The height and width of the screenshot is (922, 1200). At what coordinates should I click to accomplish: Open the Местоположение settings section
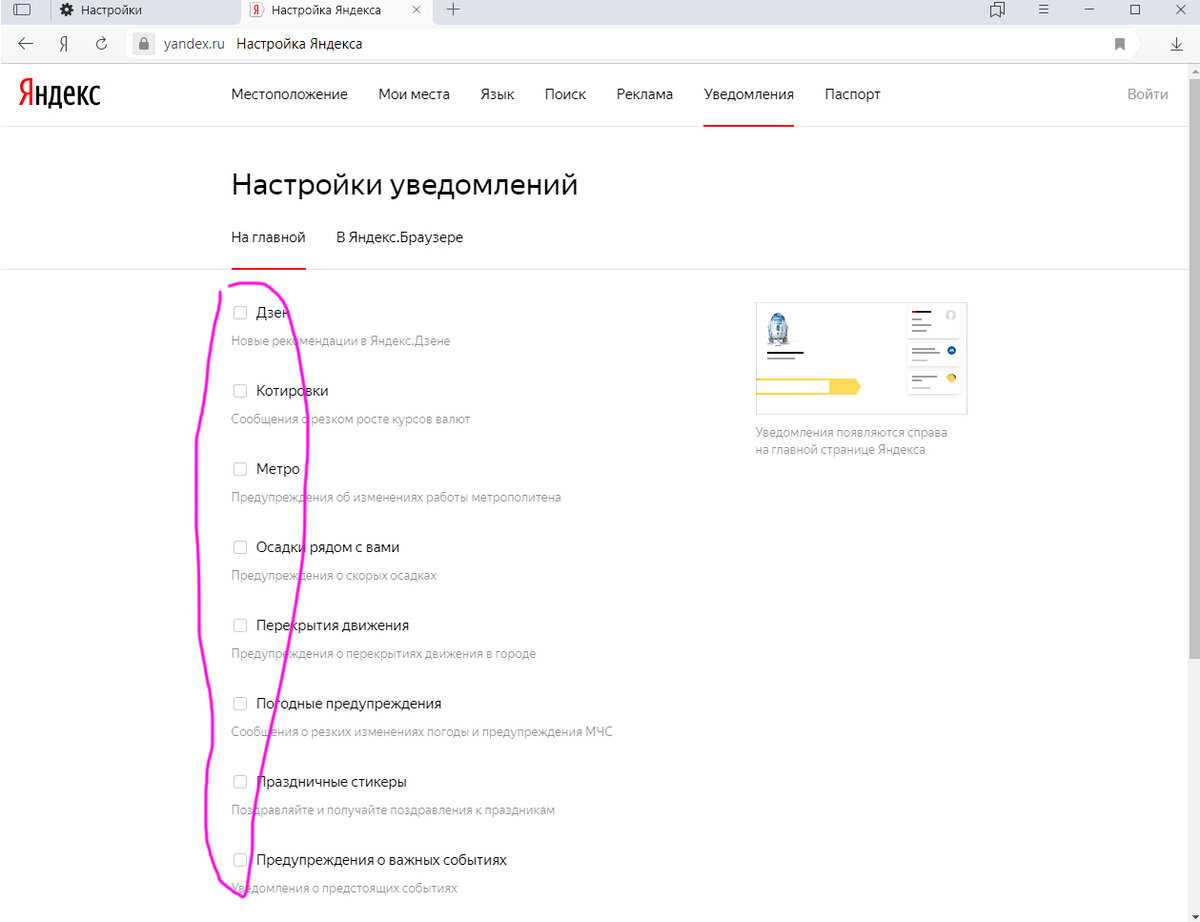click(289, 94)
